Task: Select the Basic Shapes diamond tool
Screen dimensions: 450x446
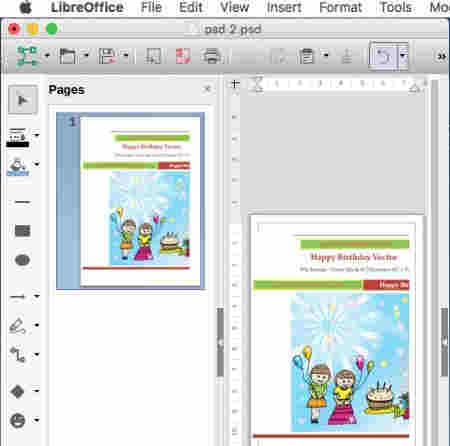Action: (18, 391)
